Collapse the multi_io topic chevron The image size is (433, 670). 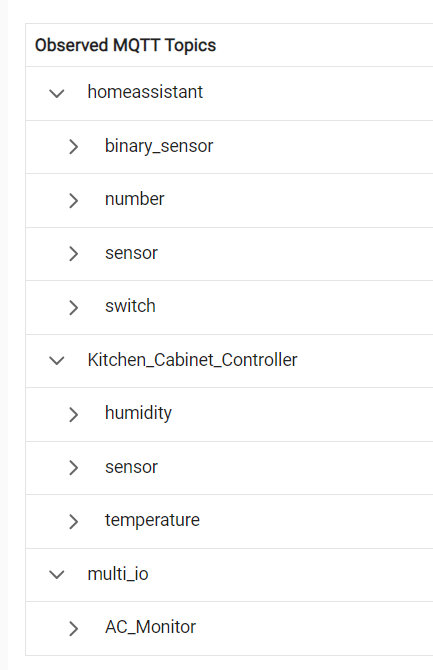[x=56, y=575]
